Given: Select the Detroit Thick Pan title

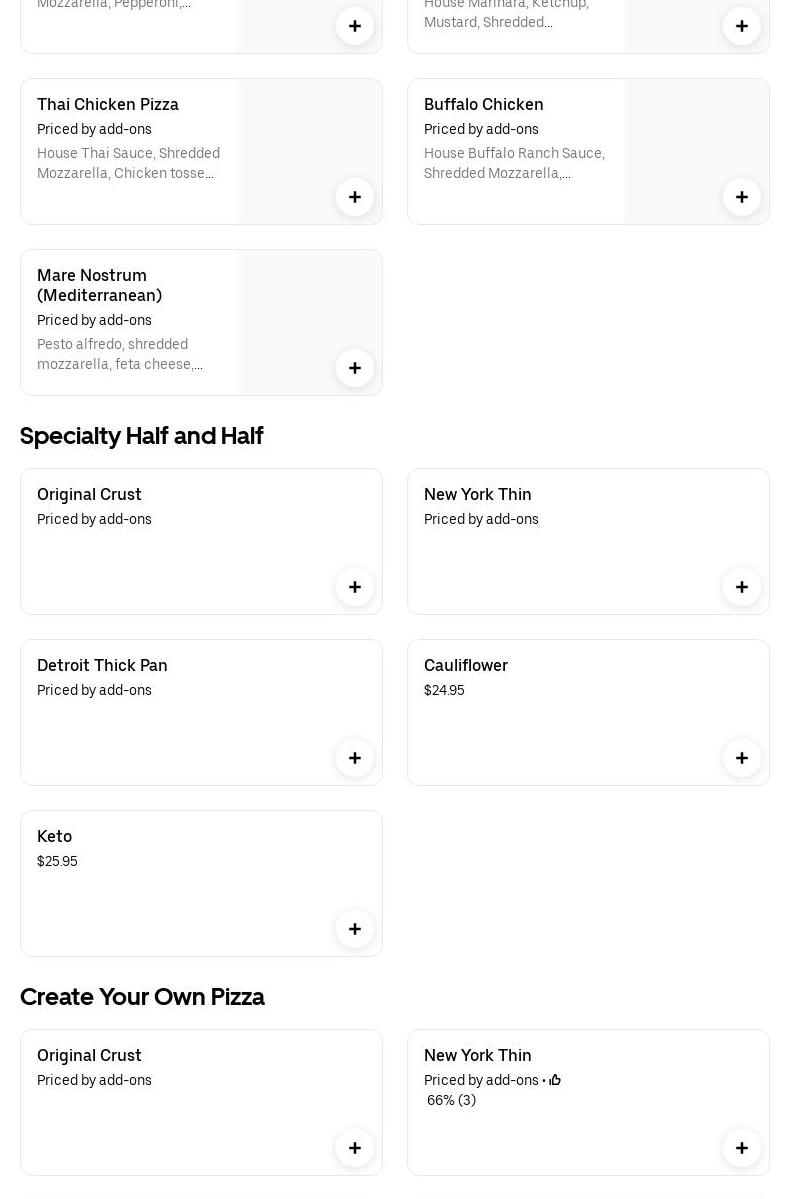Looking at the screenshot, I should click(102, 666).
